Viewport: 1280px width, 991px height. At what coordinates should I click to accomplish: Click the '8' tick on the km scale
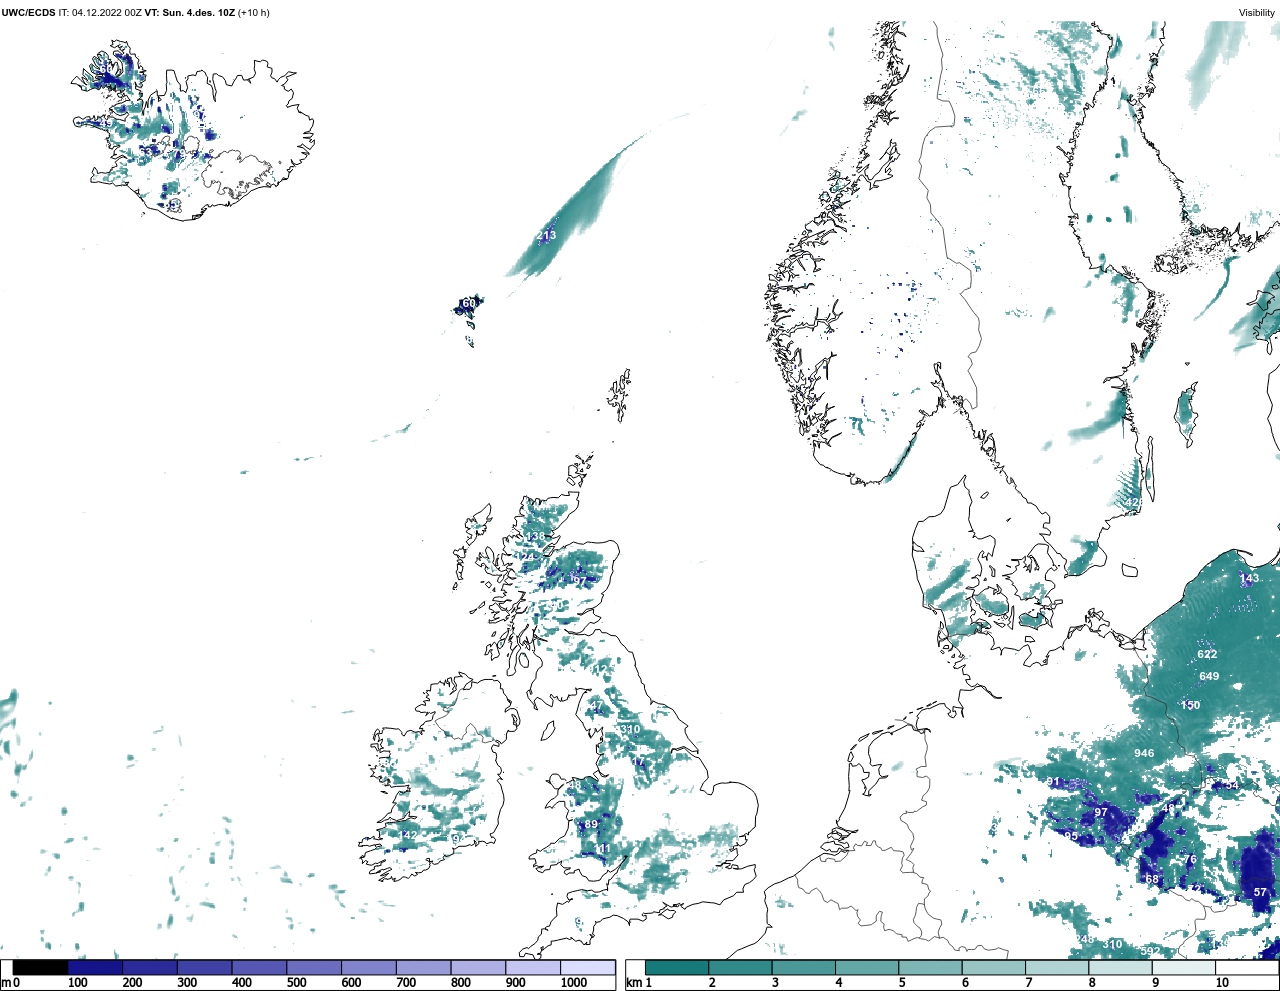(1092, 983)
